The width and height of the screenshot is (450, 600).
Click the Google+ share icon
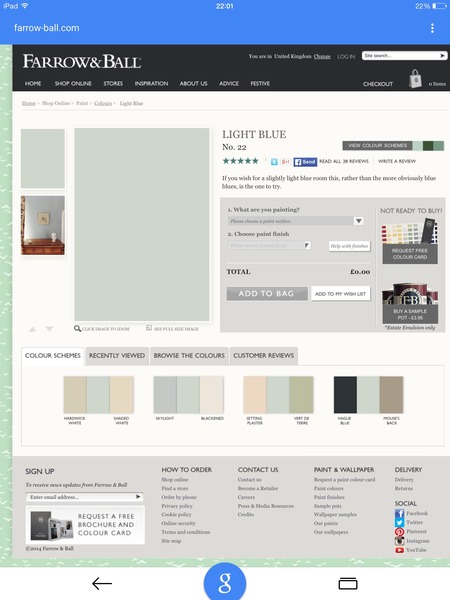pyautogui.click(x=285, y=161)
